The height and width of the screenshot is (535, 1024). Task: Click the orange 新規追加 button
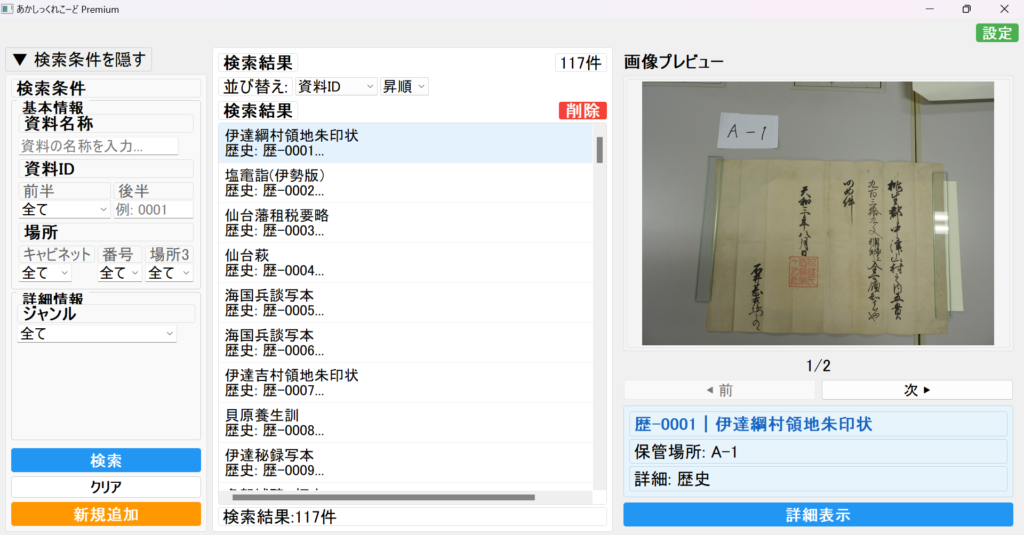106,514
